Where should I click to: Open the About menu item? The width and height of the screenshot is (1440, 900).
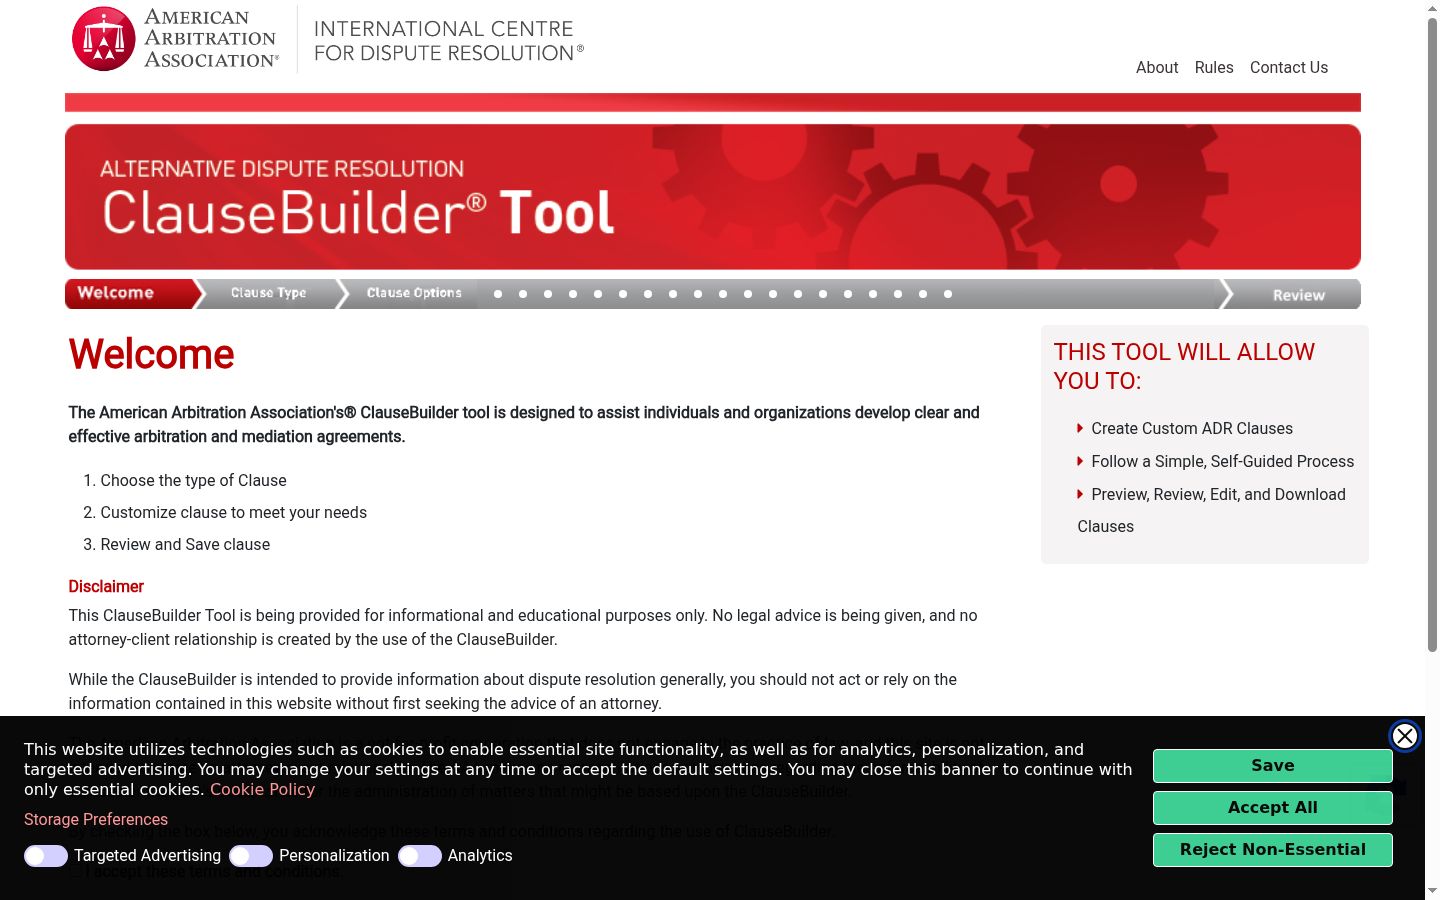click(x=1157, y=67)
